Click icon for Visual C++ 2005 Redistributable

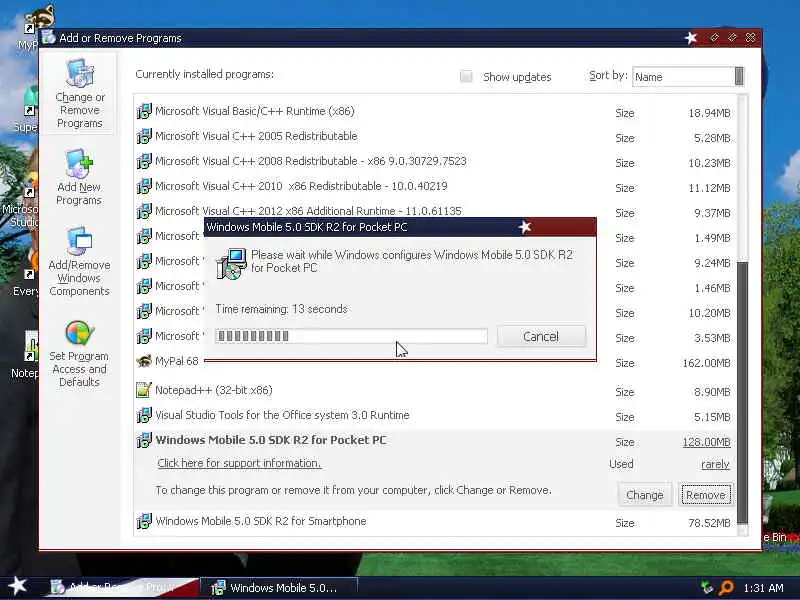coord(144,136)
